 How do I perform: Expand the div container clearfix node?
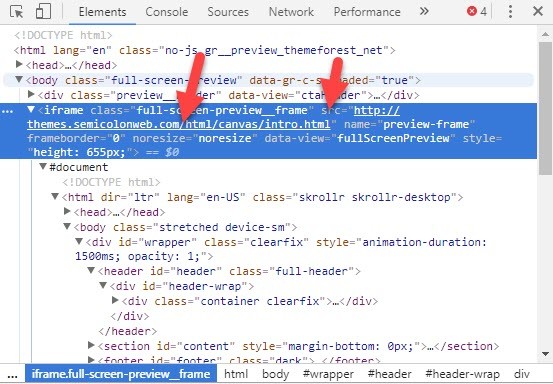click(115, 300)
